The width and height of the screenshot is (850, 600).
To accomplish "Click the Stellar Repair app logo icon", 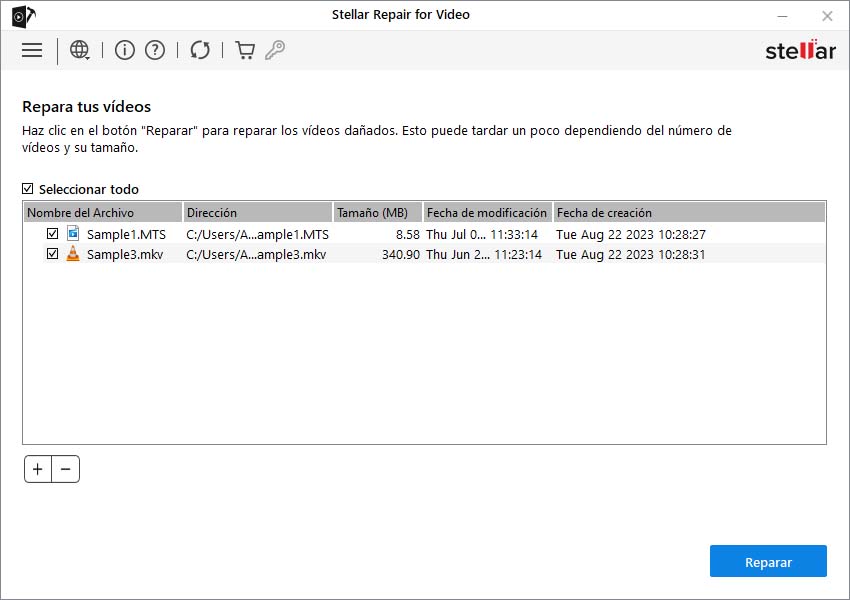I will 23,16.
